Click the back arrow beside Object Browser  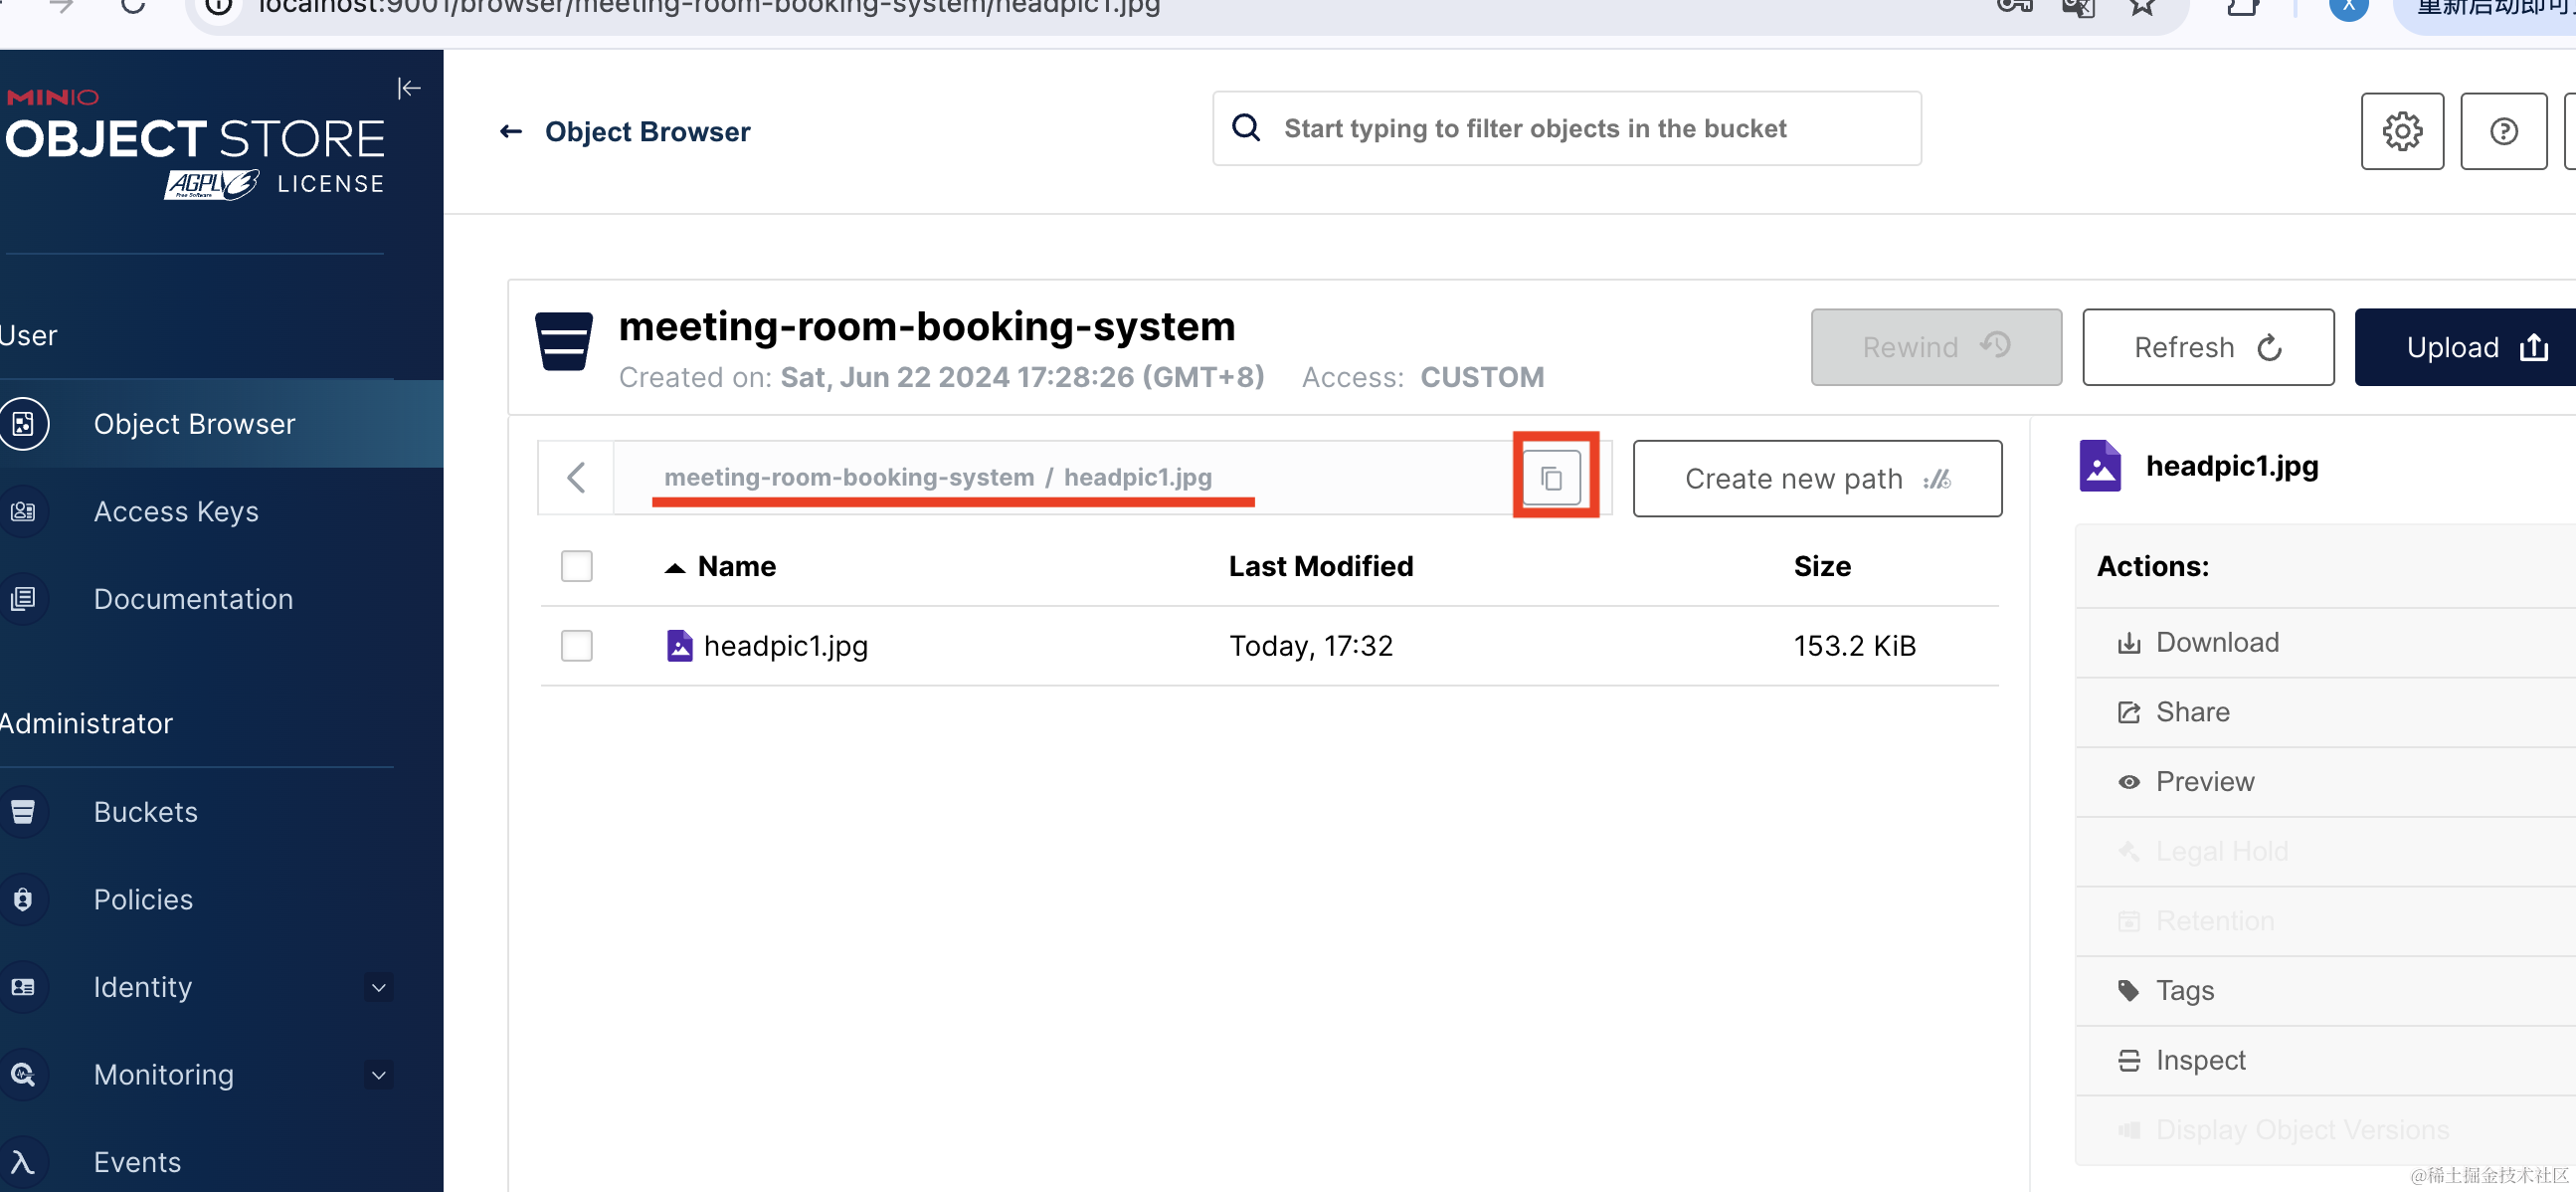point(511,131)
